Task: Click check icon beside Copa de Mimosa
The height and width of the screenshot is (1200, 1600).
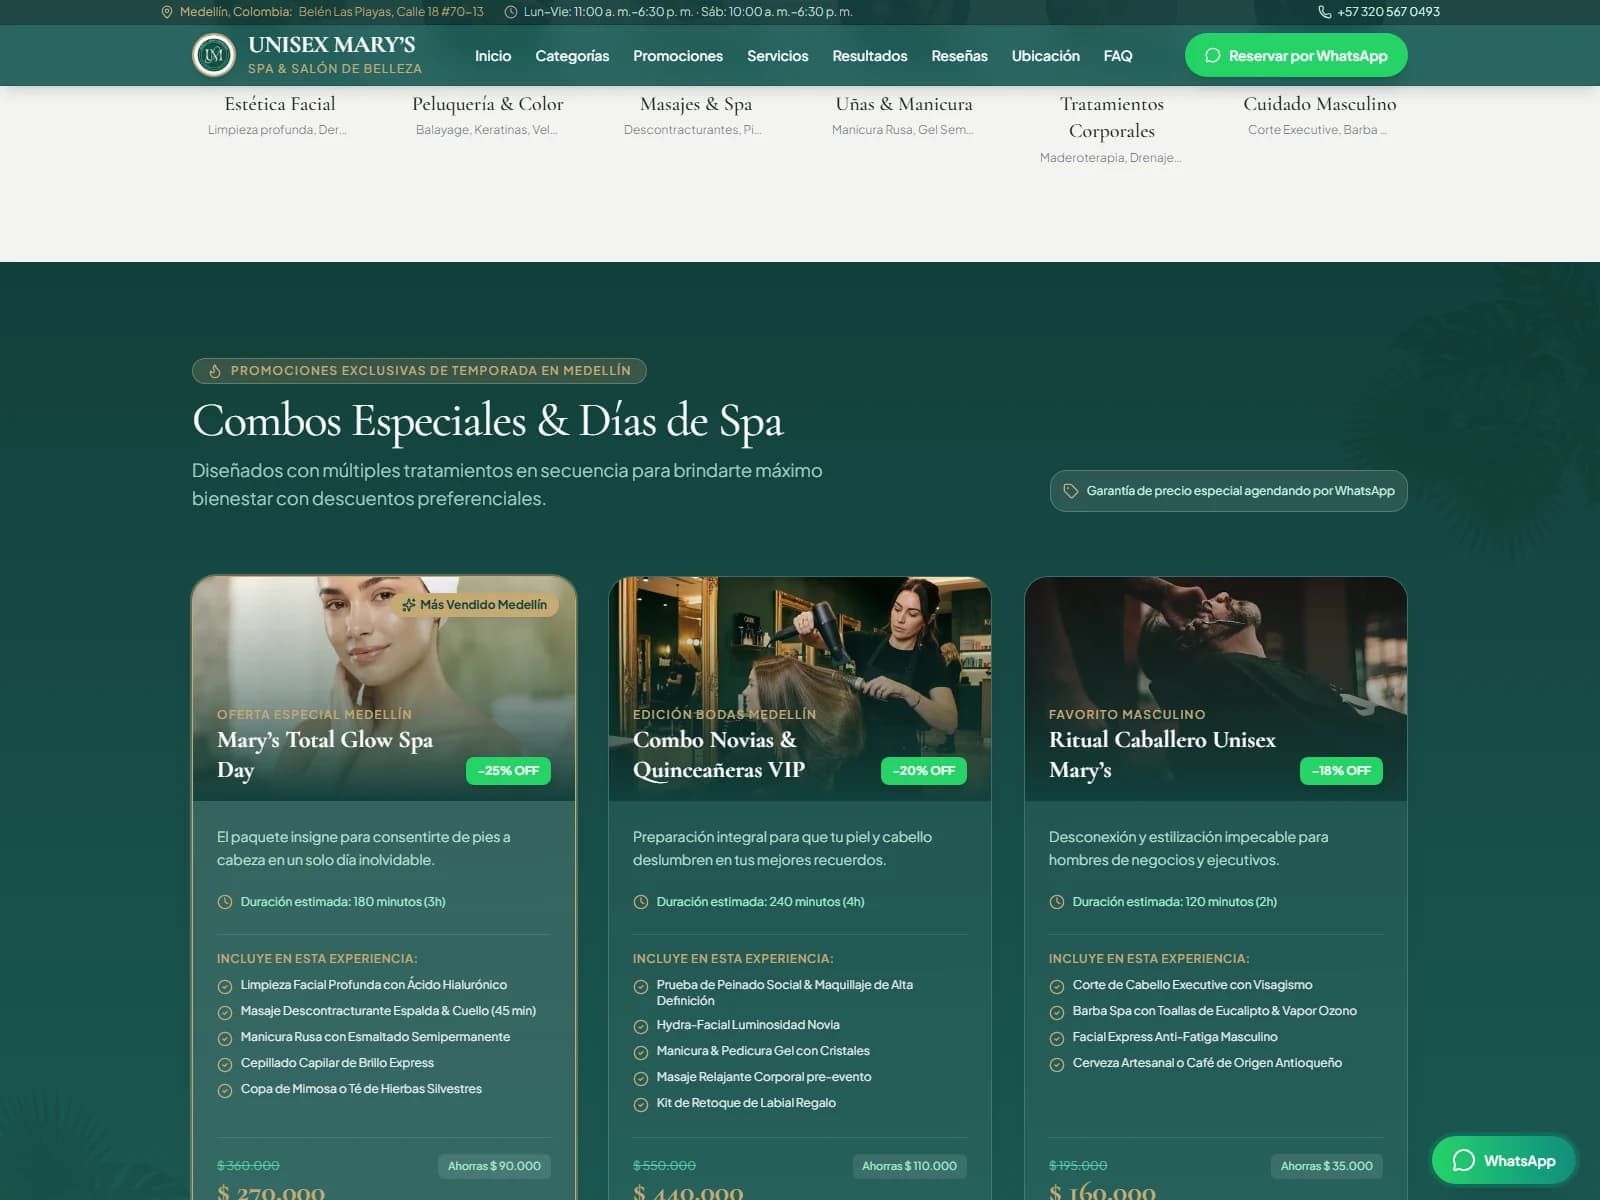Action: click(225, 1091)
